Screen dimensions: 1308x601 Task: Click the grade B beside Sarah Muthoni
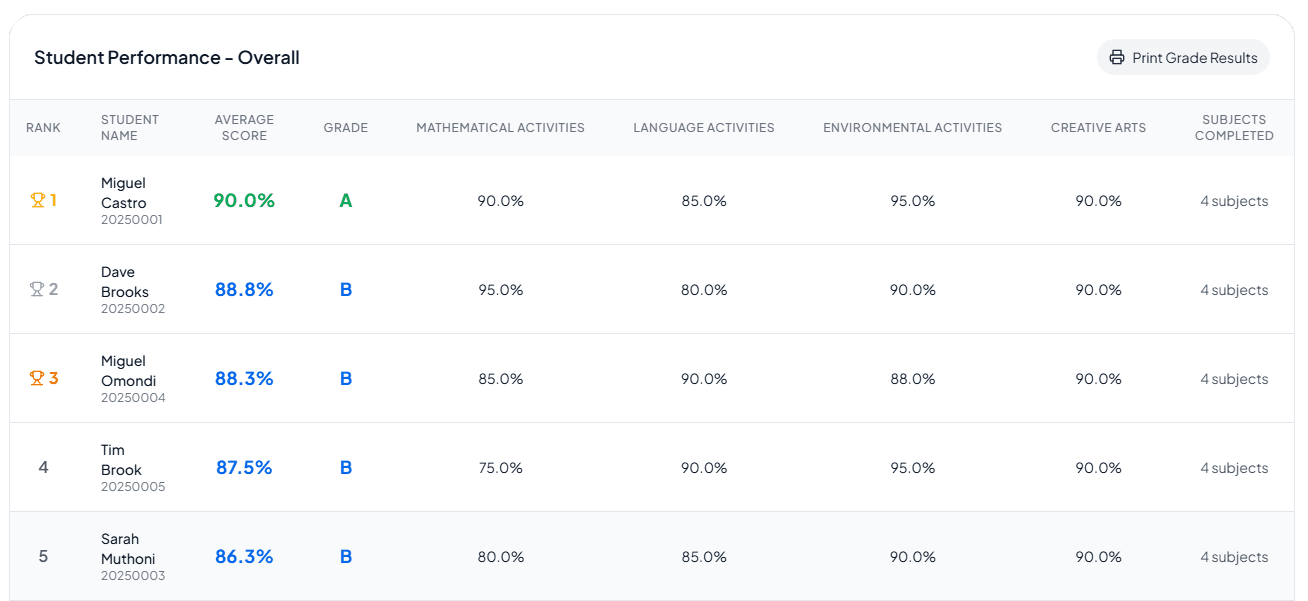pos(346,556)
